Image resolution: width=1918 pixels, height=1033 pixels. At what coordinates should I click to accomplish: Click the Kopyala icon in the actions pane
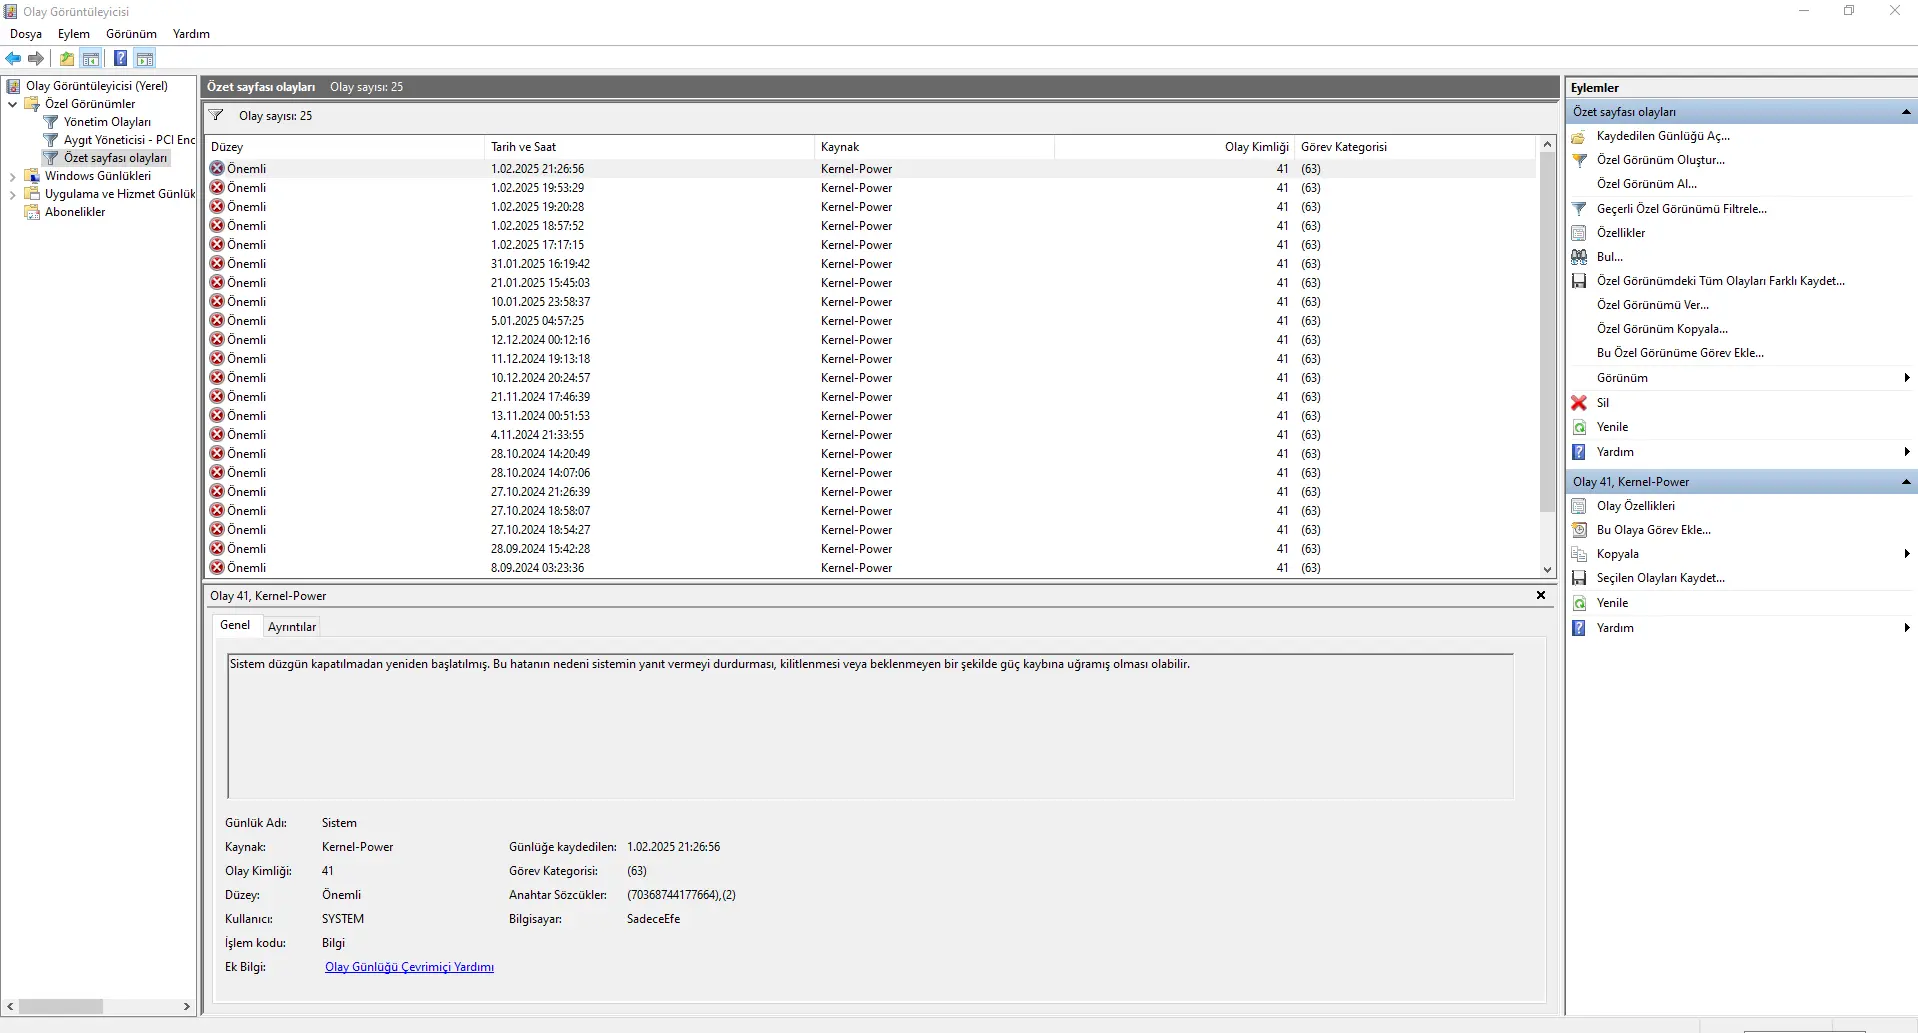point(1579,554)
